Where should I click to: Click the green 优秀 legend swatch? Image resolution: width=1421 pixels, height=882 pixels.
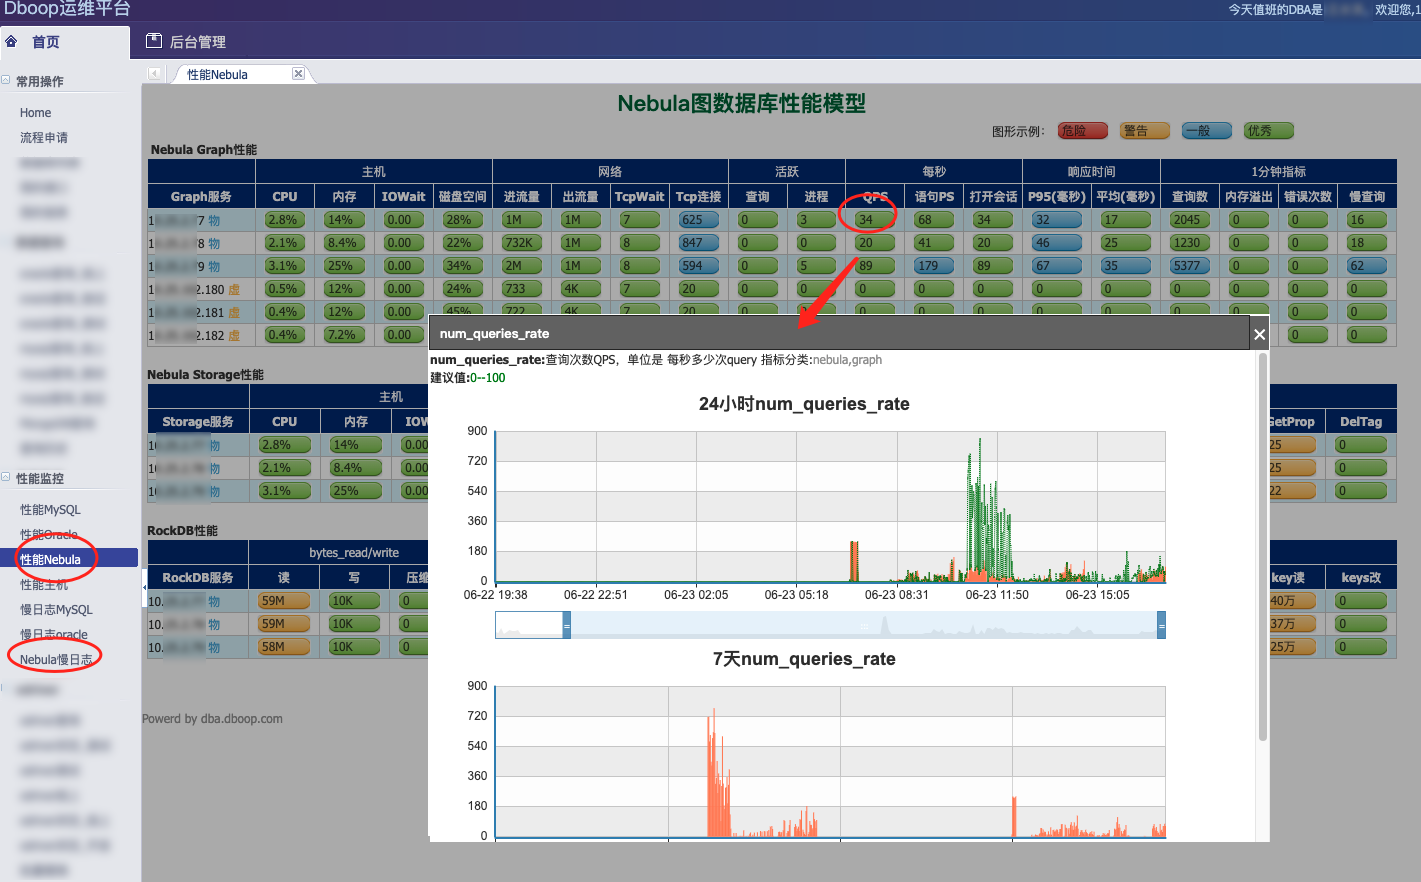[1269, 131]
